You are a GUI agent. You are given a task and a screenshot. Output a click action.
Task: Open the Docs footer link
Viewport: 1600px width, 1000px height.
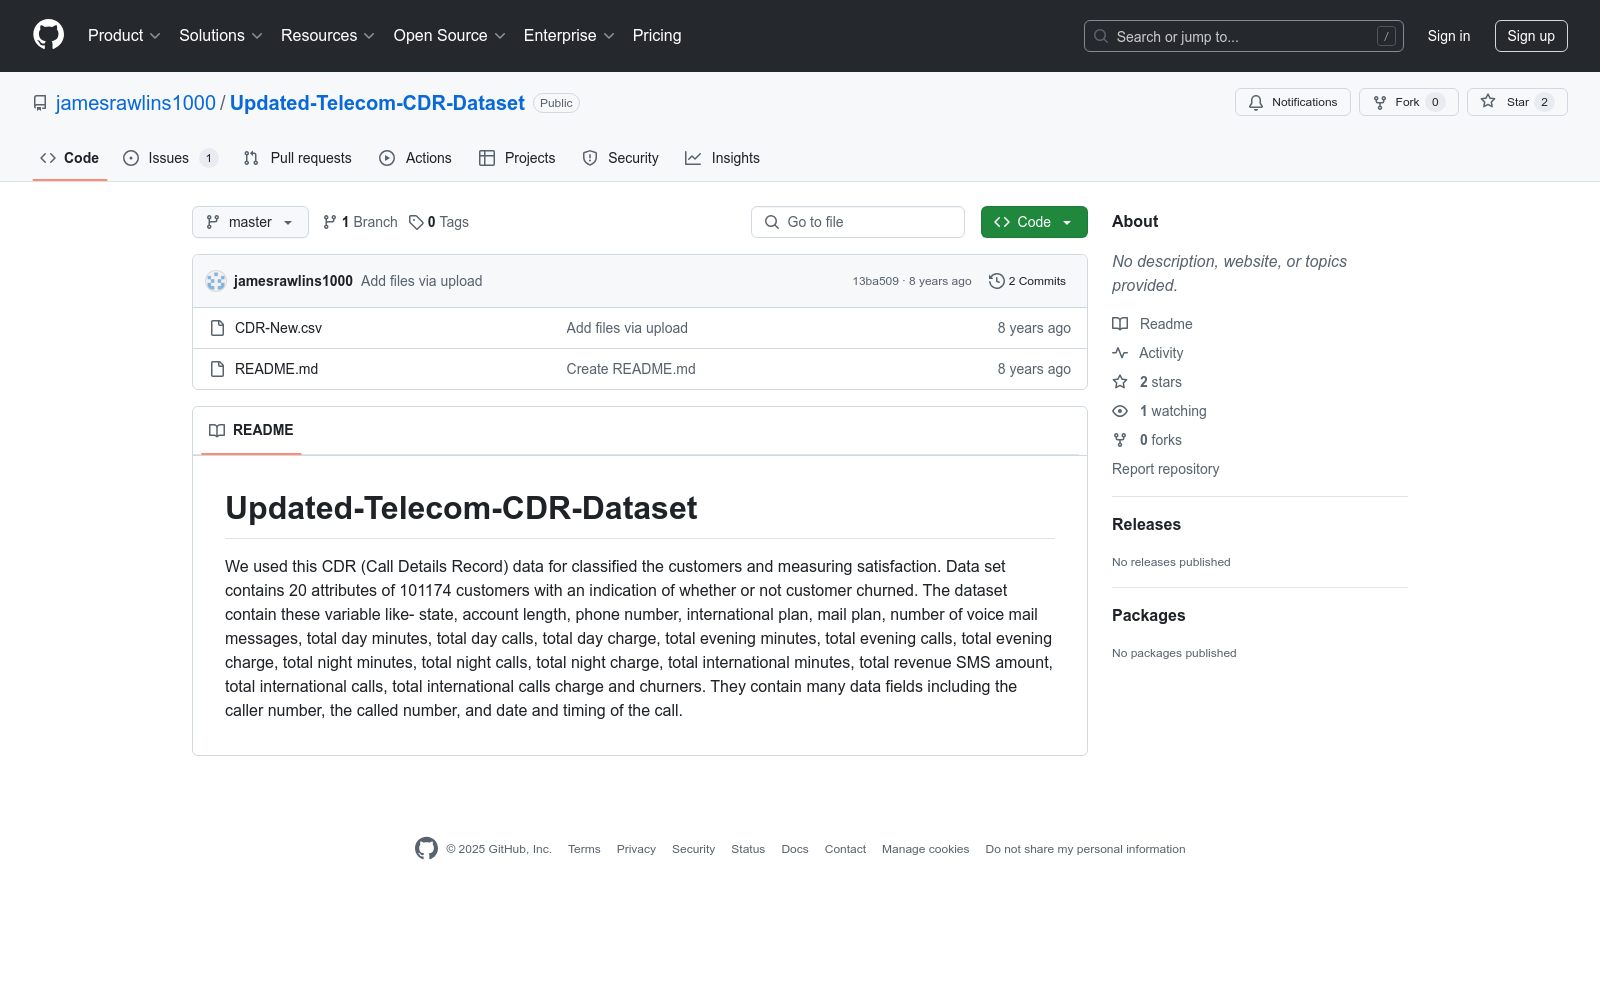click(795, 849)
